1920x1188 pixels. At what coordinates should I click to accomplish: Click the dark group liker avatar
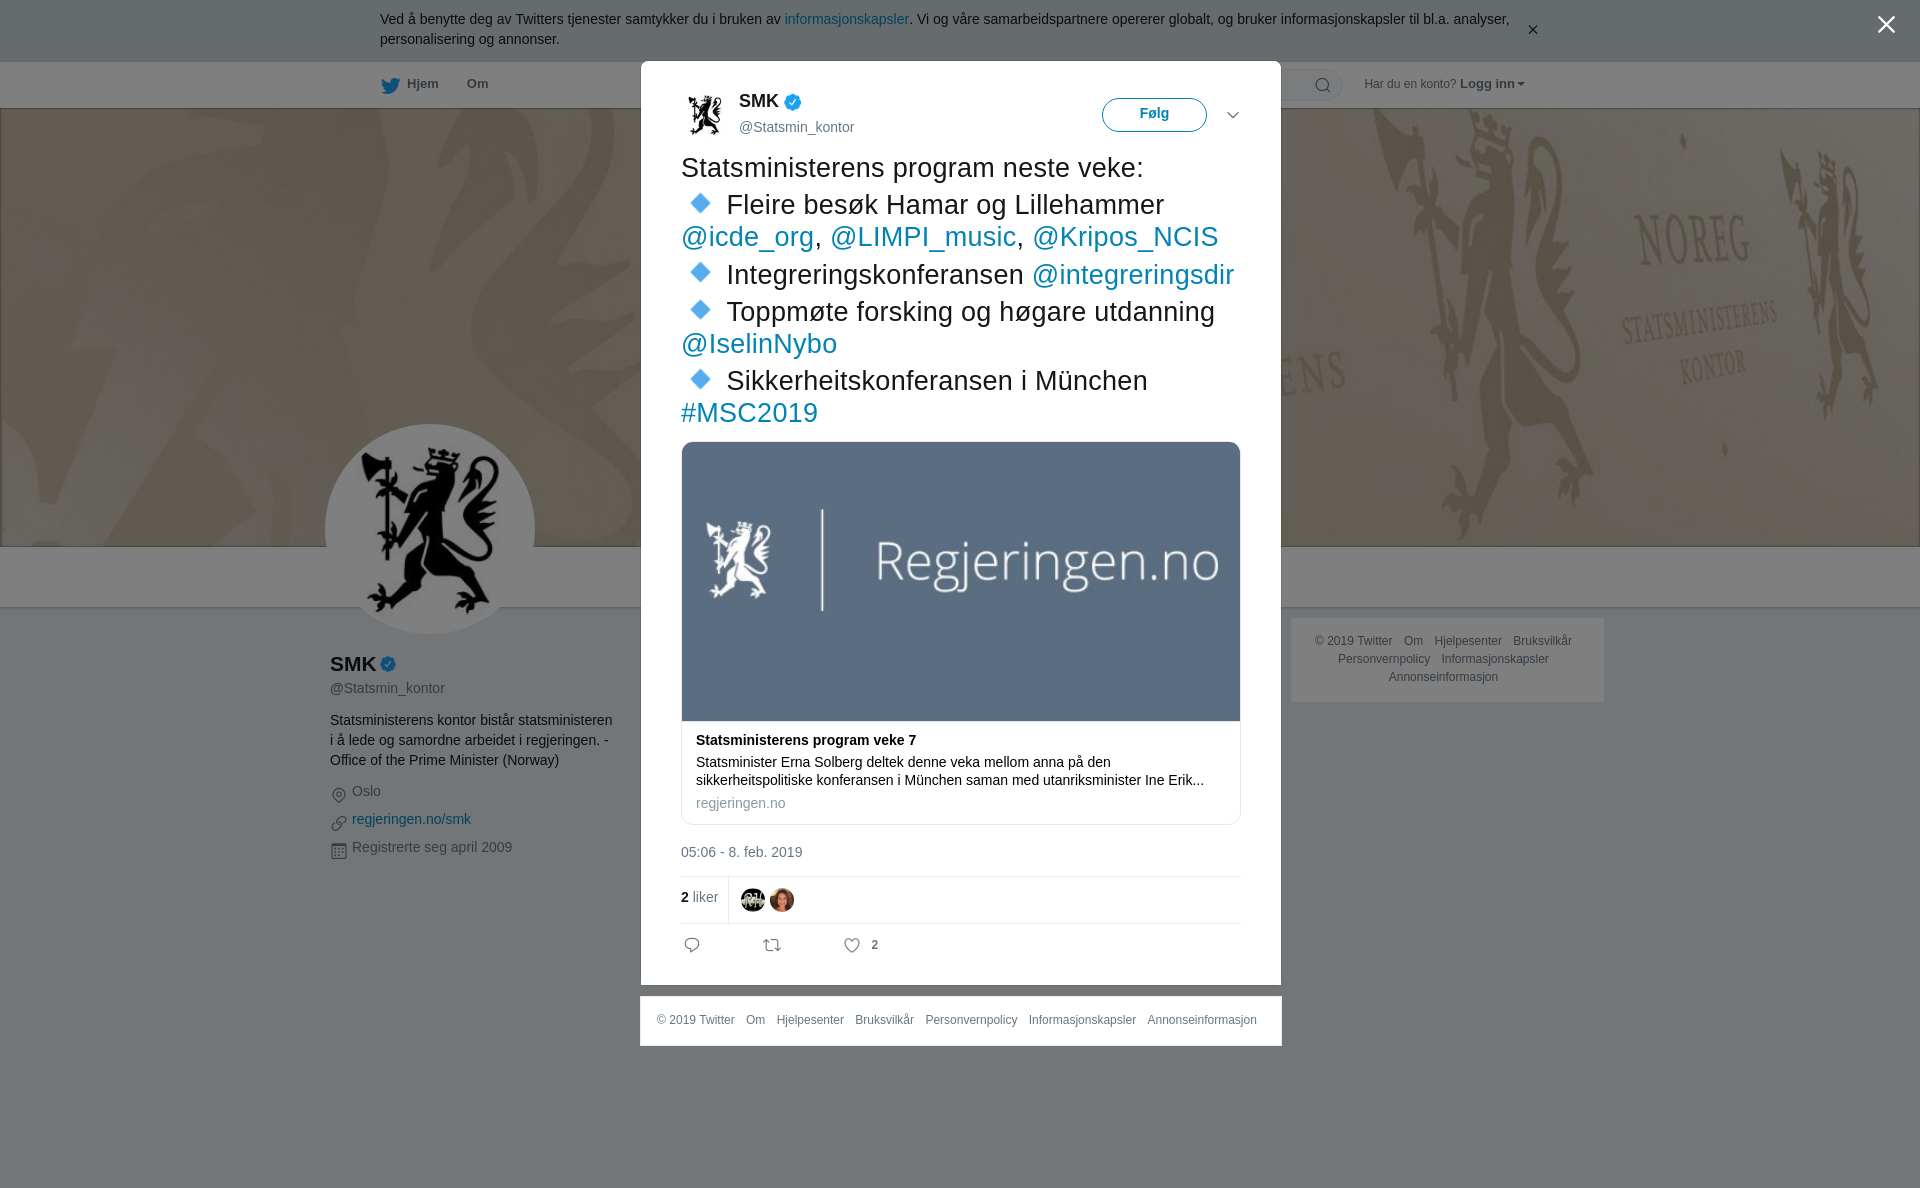[753, 900]
